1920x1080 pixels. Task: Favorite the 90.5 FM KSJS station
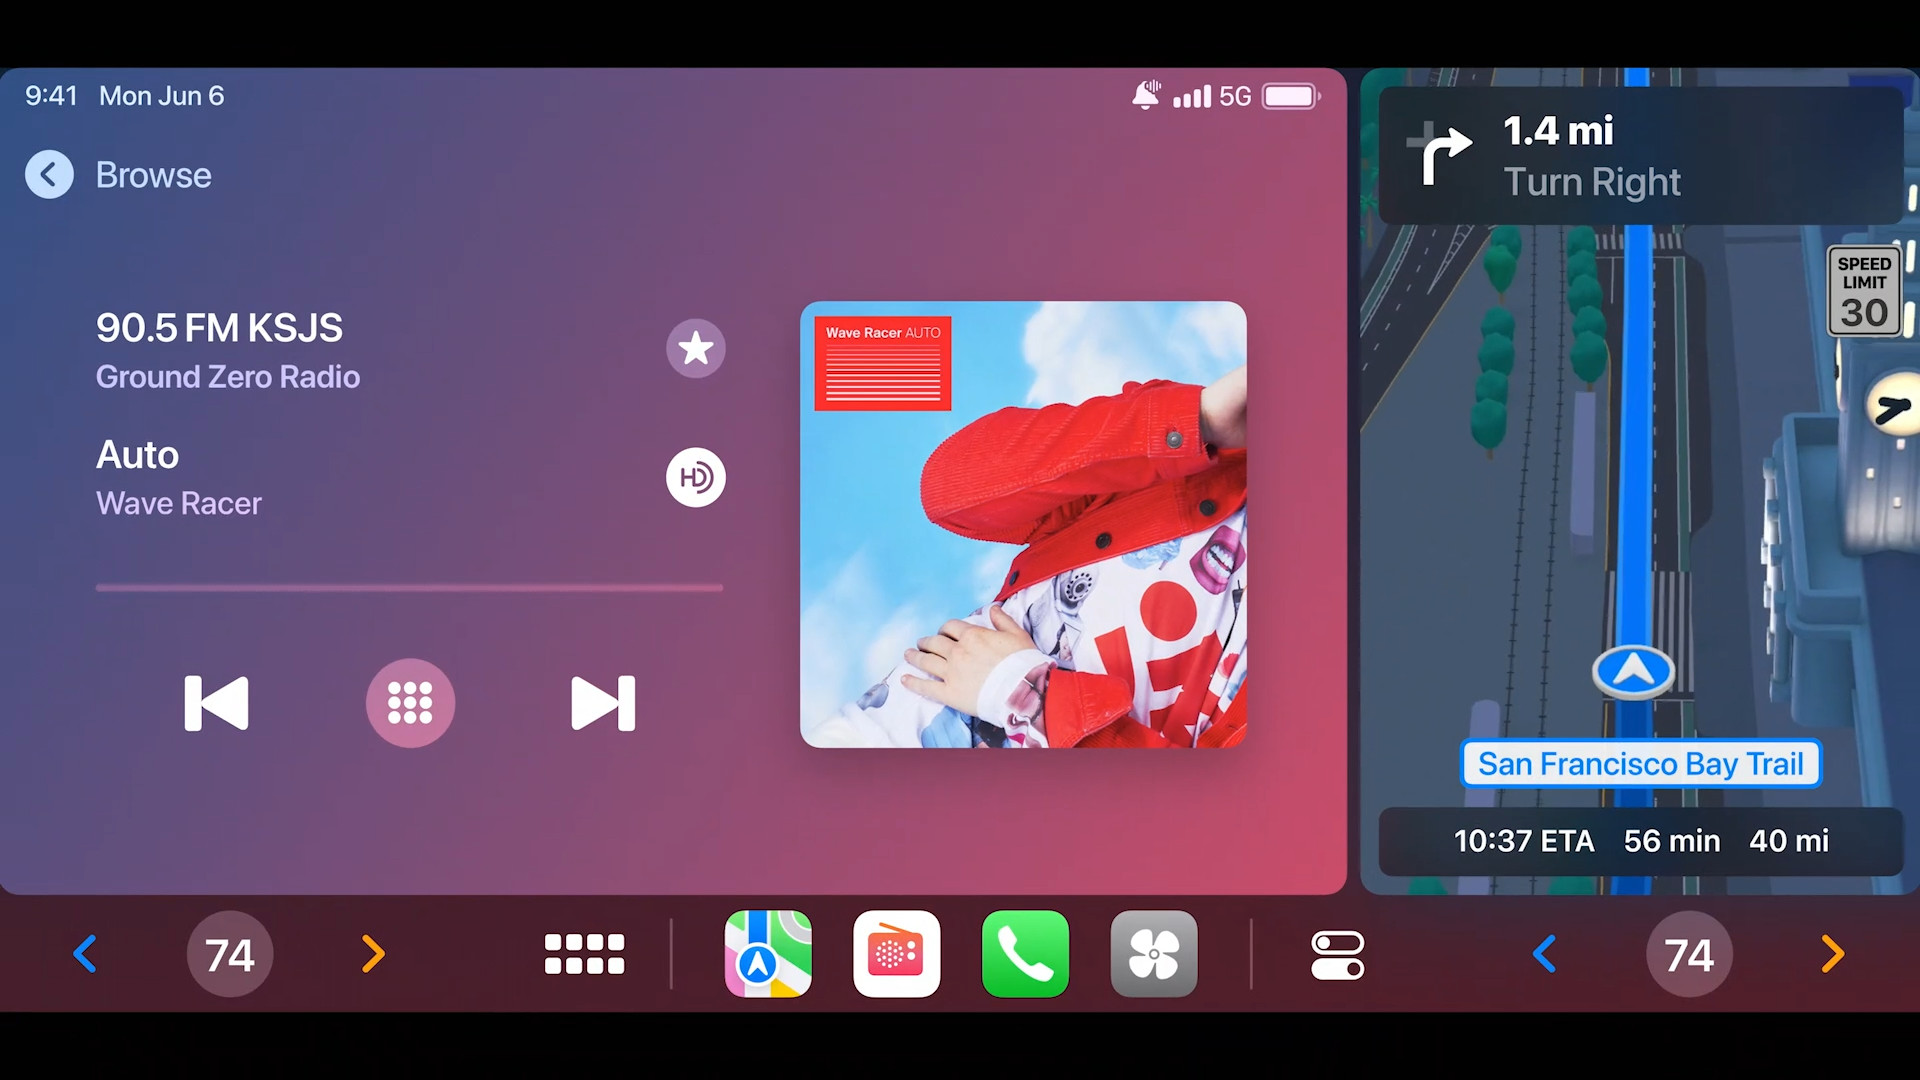coord(696,348)
